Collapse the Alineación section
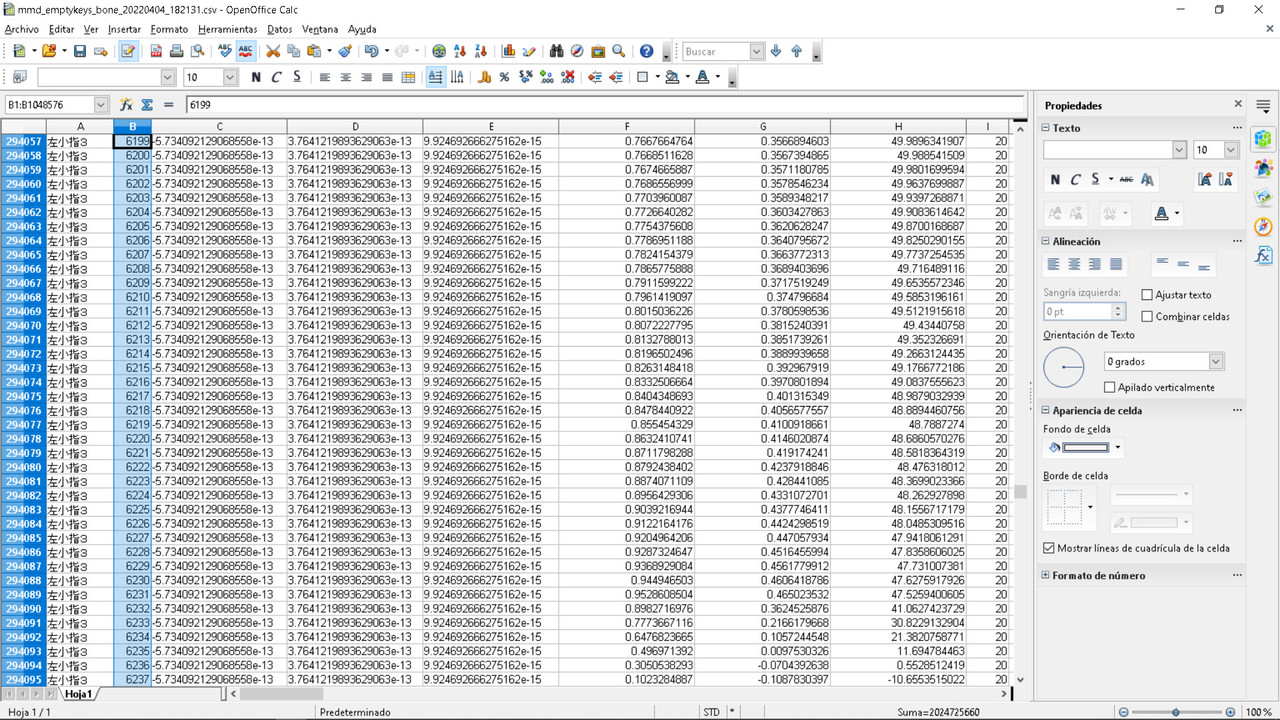The width and height of the screenshot is (1280, 720). point(1047,241)
